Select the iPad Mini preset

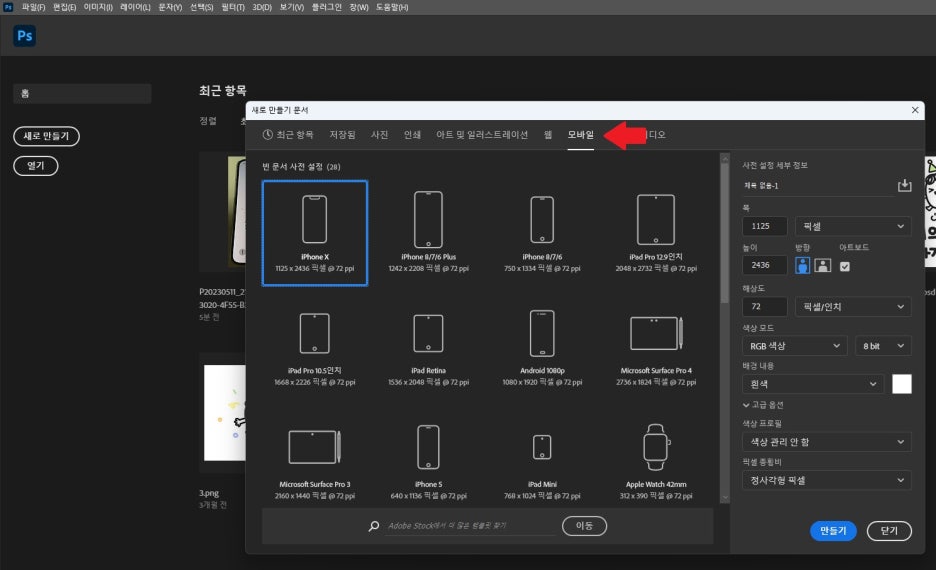point(542,461)
